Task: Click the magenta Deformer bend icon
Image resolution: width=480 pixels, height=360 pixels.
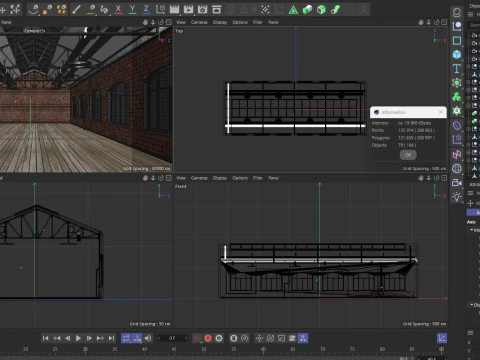Action: pyautogui.click(x=457, y=154)
